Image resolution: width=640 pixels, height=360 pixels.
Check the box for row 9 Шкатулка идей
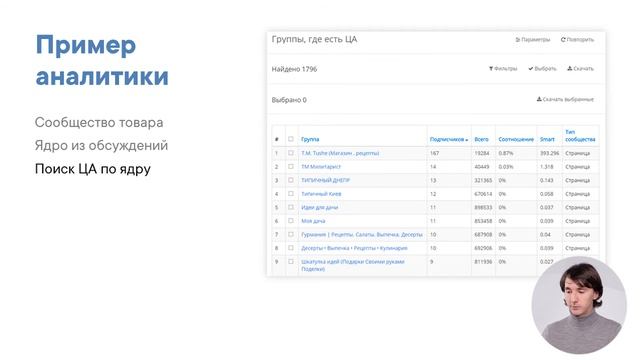pos(291,261)
